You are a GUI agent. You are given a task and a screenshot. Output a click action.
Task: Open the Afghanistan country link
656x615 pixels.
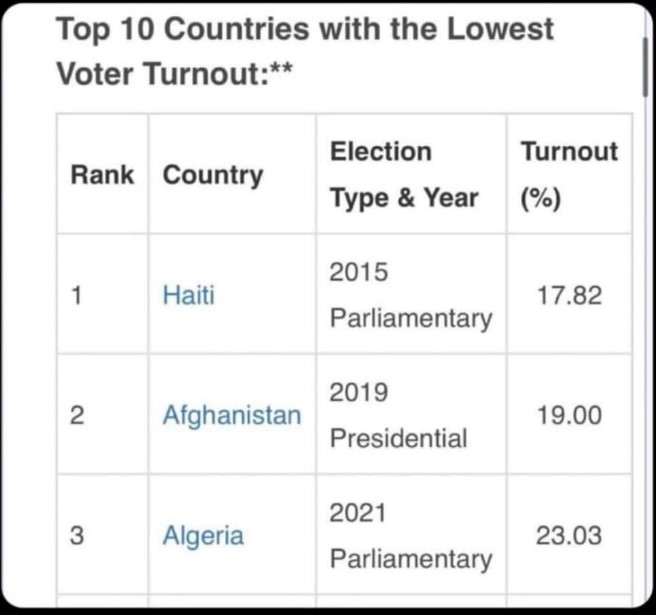[x=231, y=415]
